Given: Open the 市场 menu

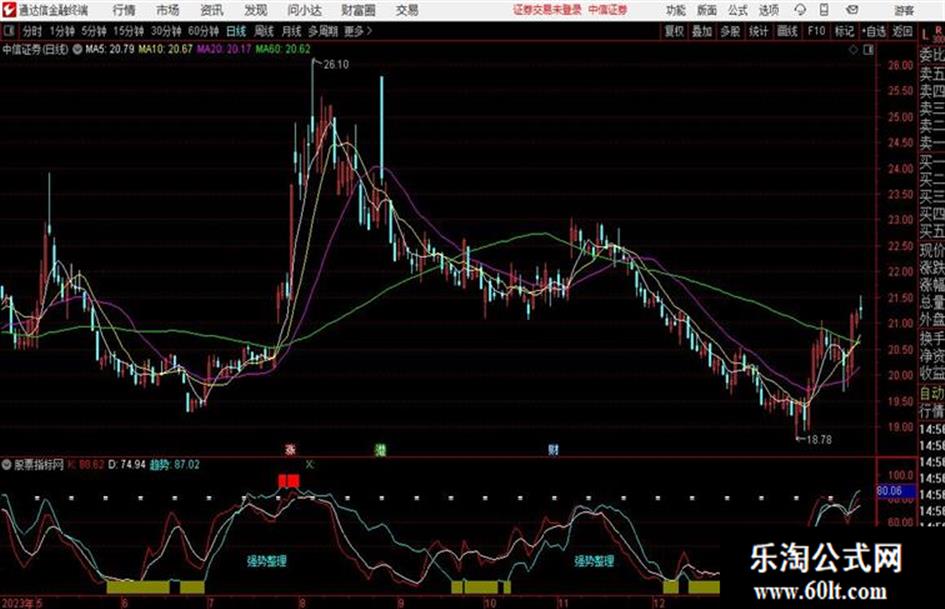Looking at the screenshot, I should [168, 10].
